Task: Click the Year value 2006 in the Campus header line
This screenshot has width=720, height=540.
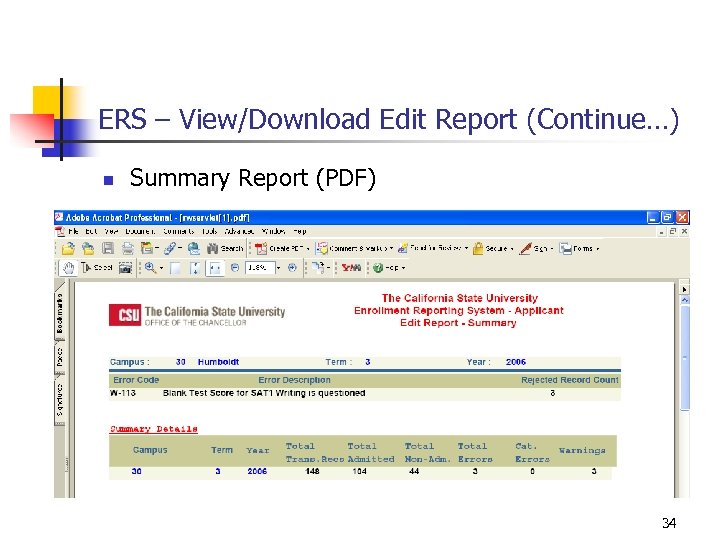Action: coord(516,362)
